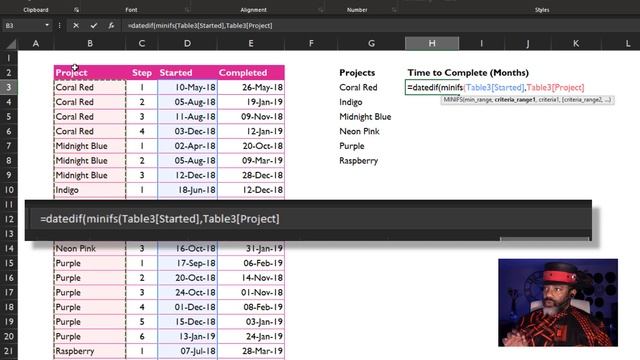Select the Raspberry cell in row 21
640x360 pixels.
tap(90, 351)
